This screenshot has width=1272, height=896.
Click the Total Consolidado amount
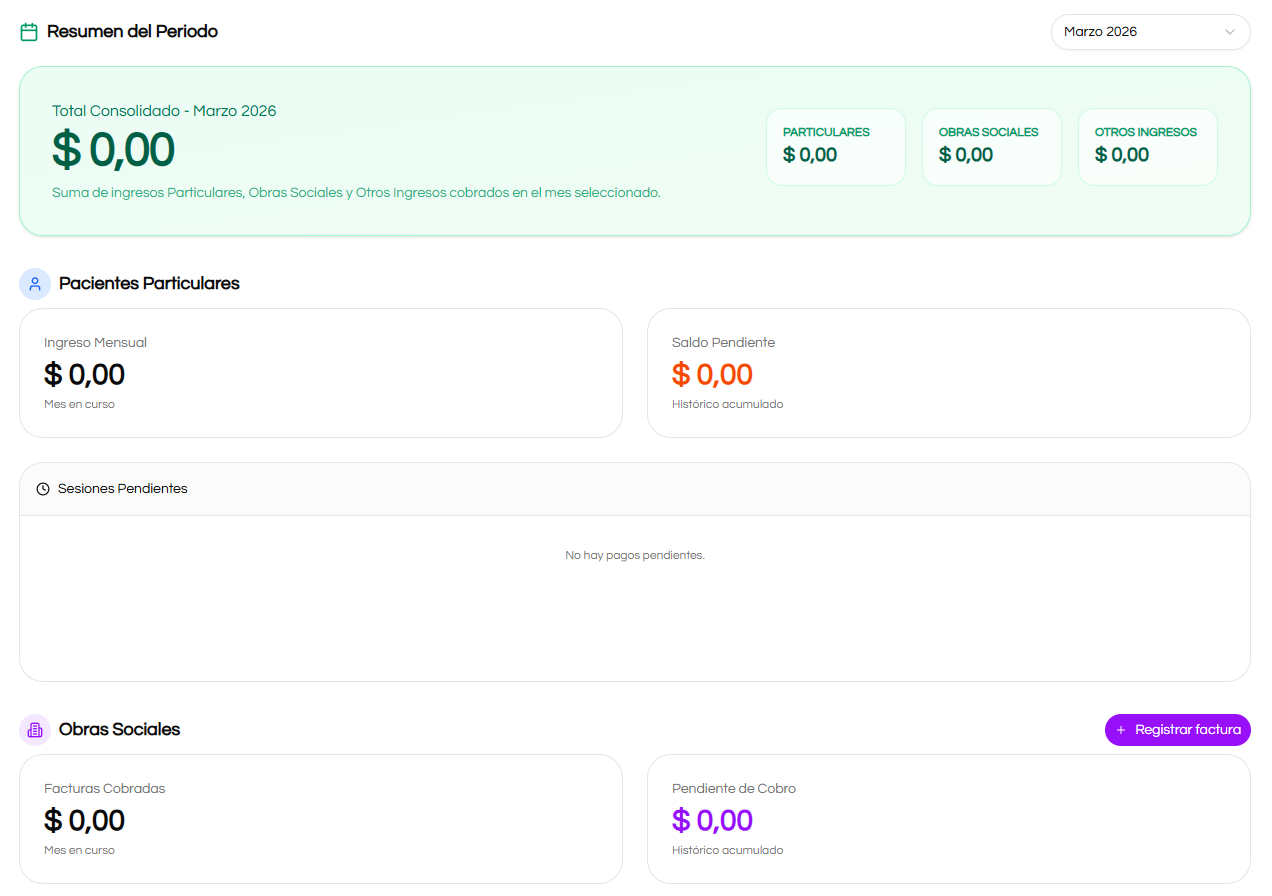114,150
